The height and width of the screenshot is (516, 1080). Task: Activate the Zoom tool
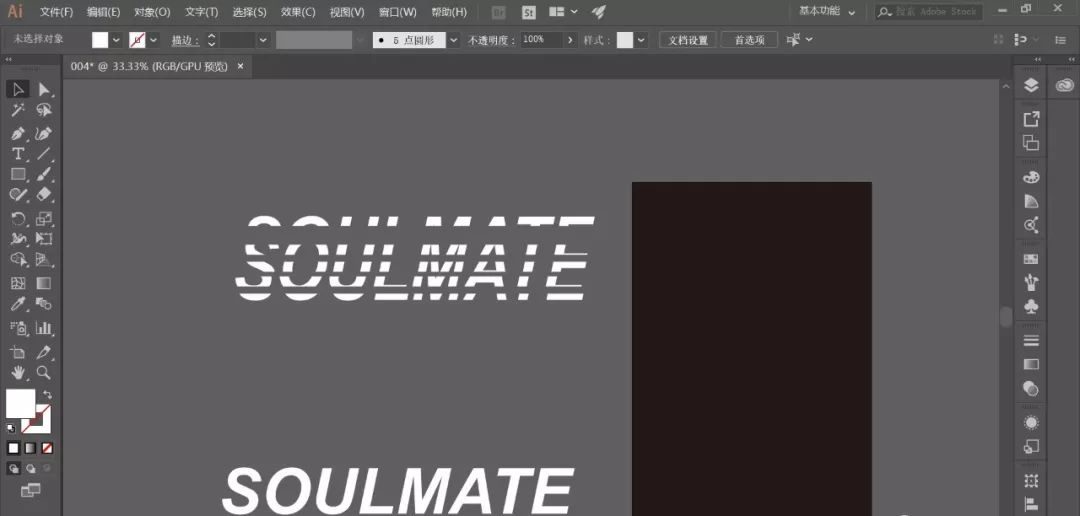click(44, 373)
